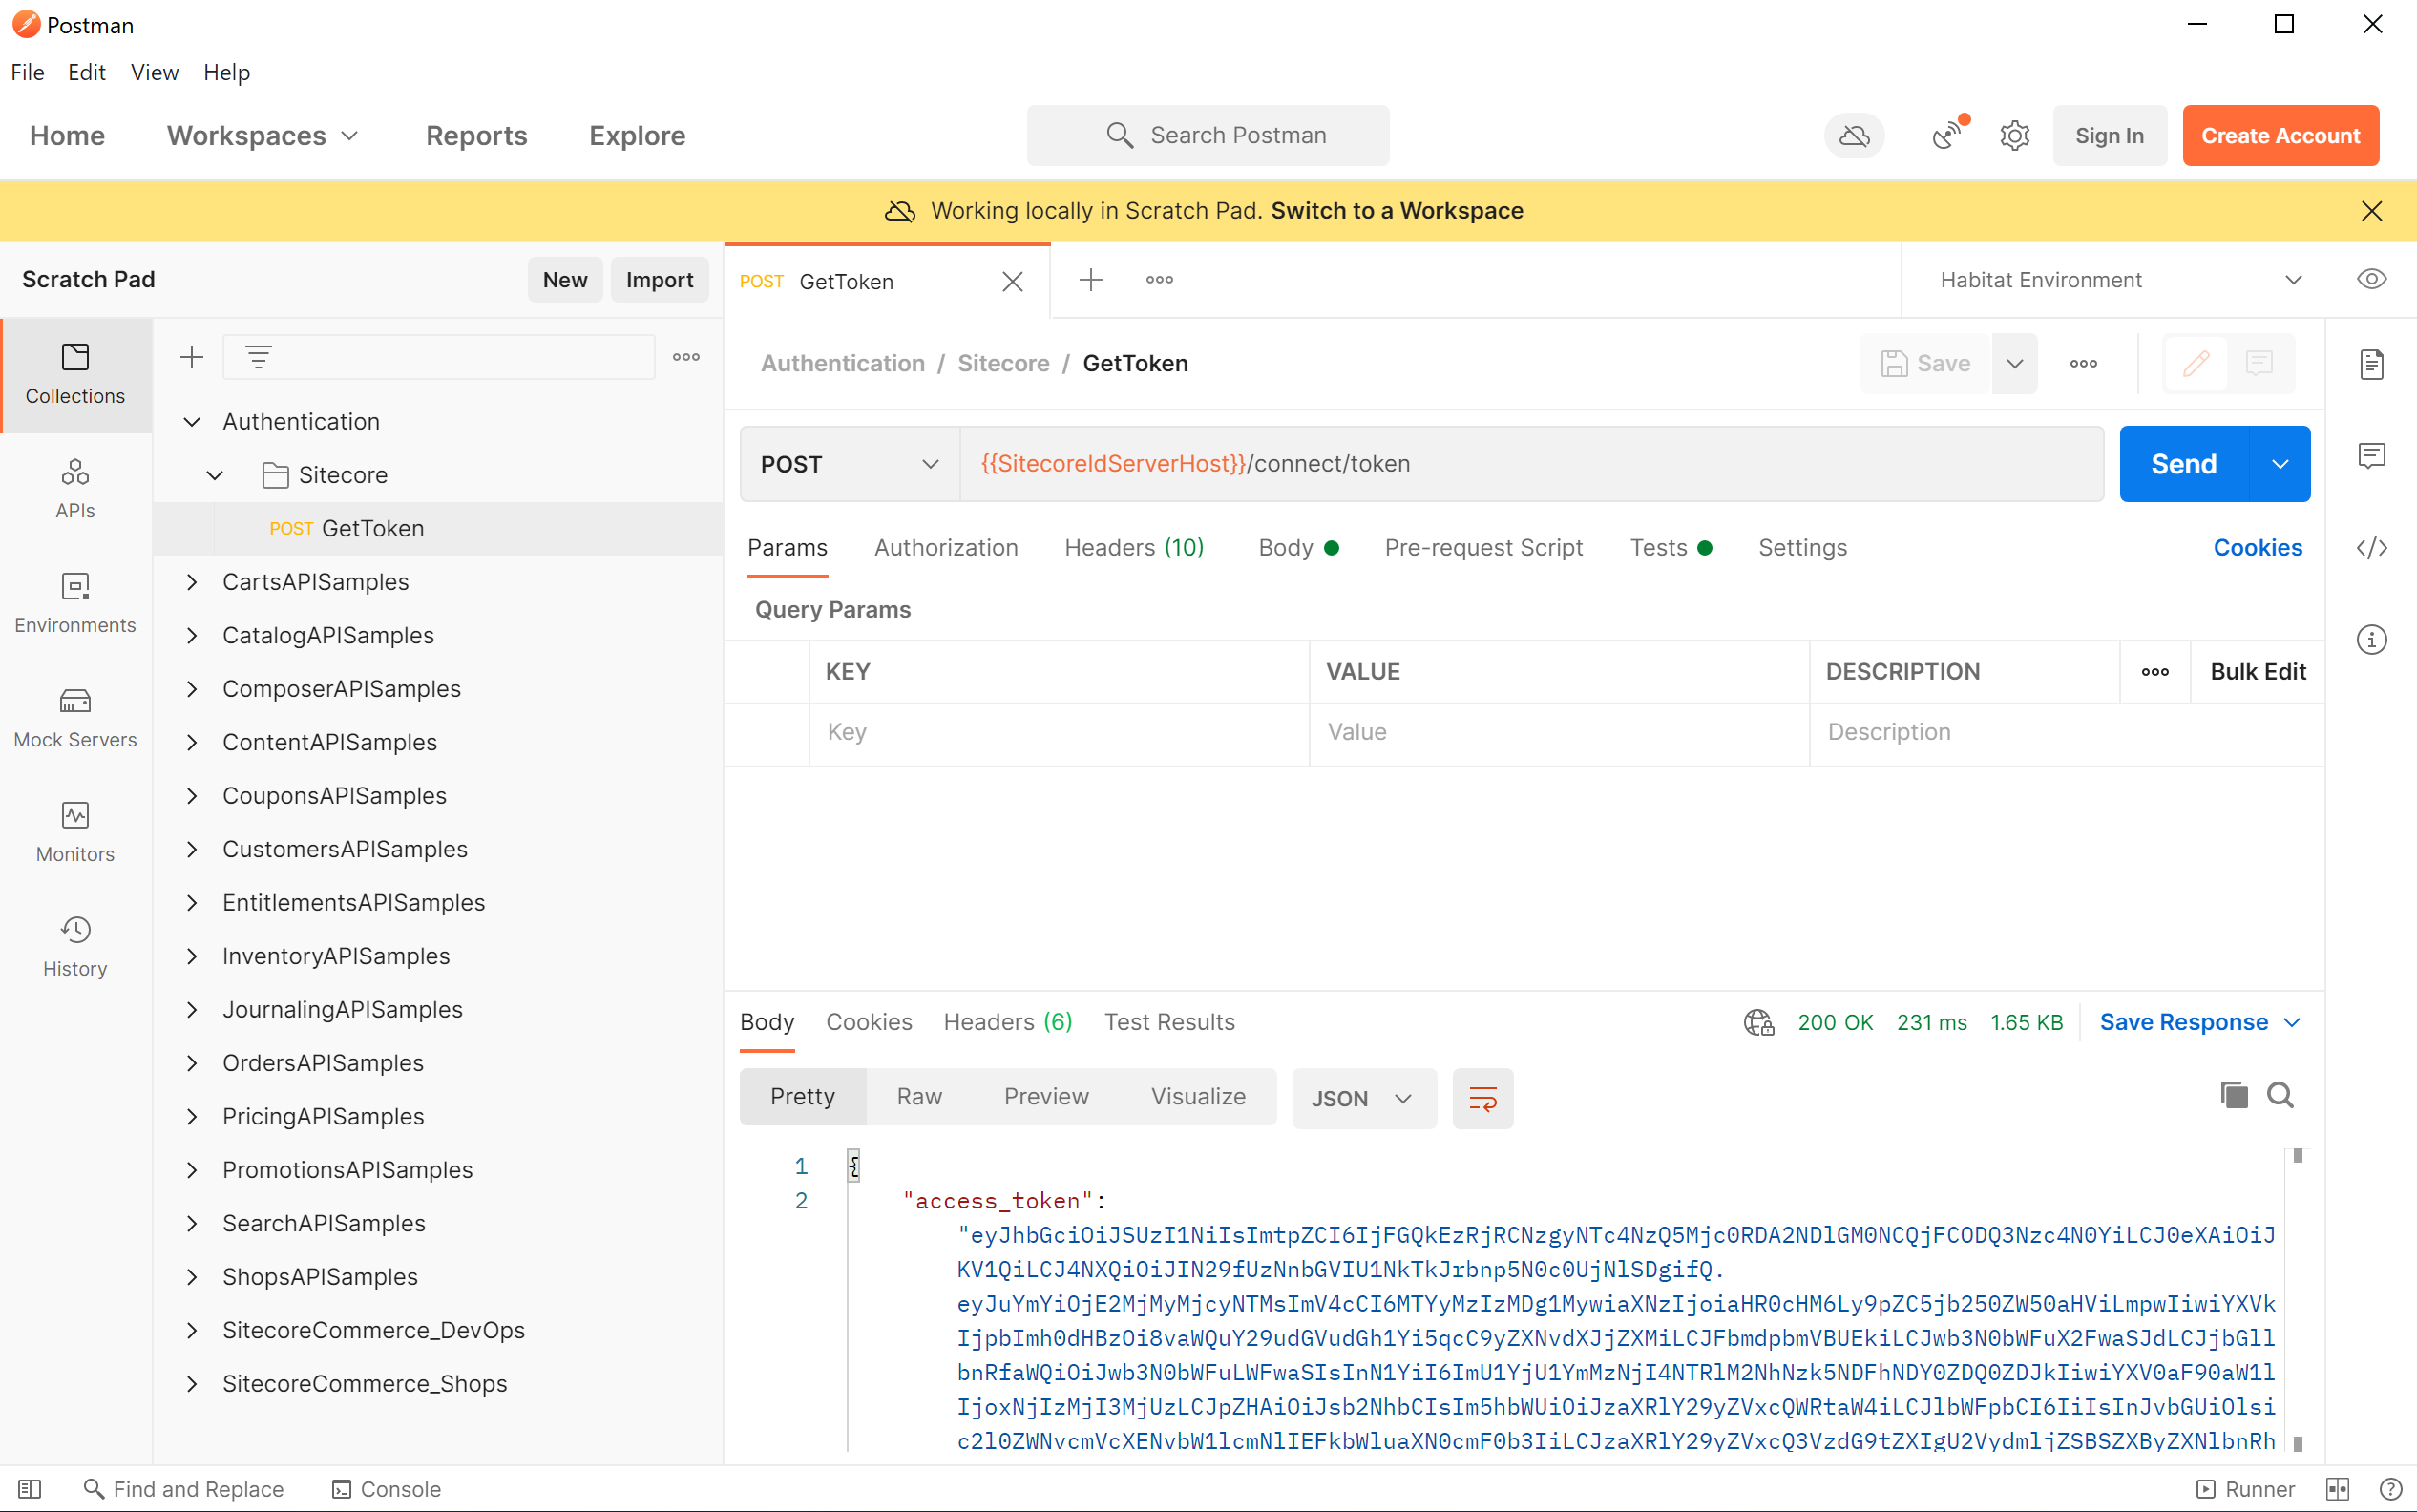
Task: Open the Save options dropdown arrow
Action: [2014, 363]
